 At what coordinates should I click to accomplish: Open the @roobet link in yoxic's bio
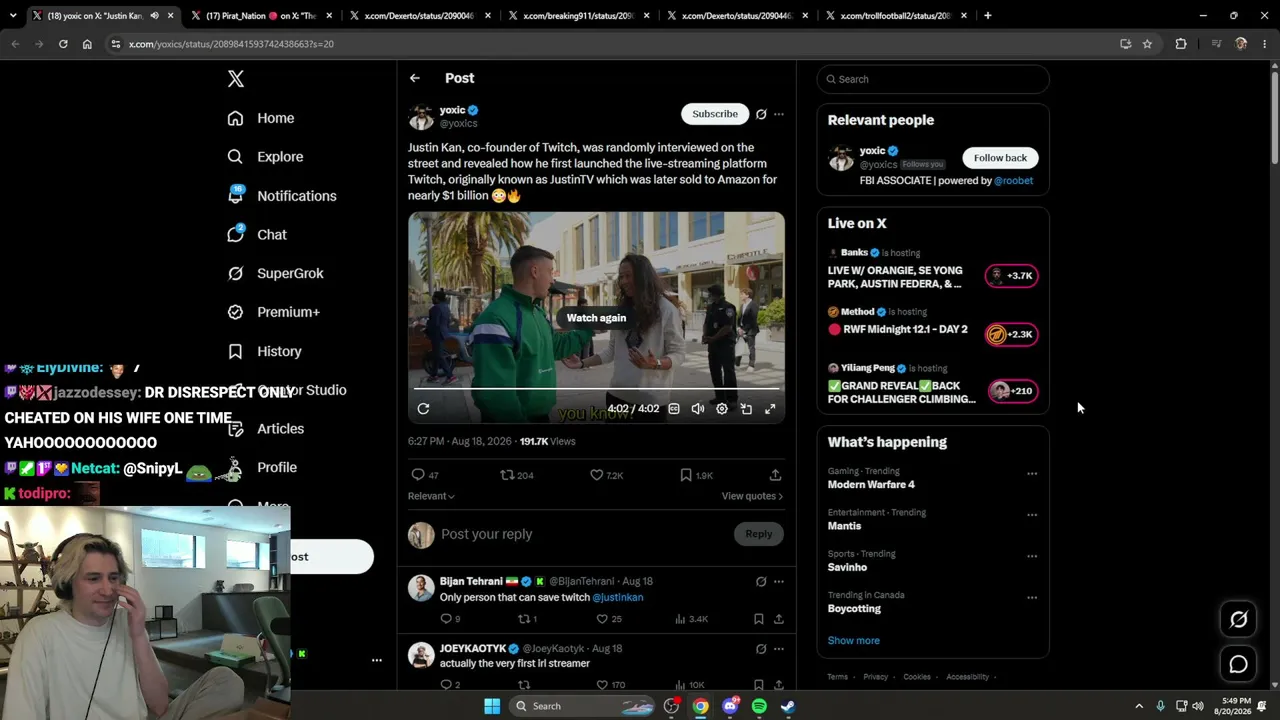tap(1013, 181)
